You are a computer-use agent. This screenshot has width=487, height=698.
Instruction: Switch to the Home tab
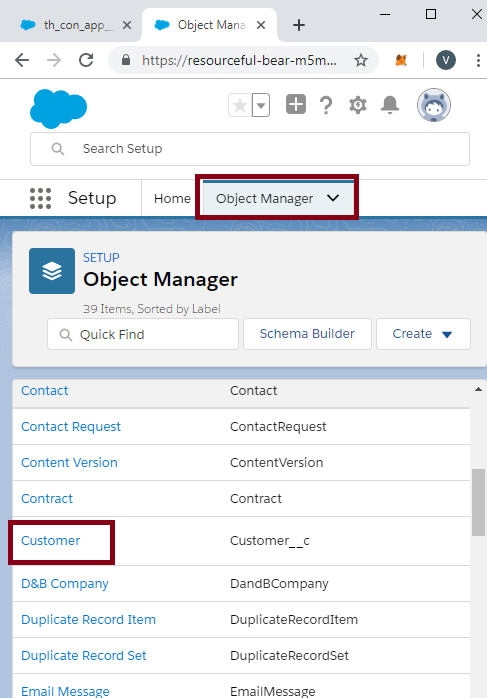[x=172, y=199]
